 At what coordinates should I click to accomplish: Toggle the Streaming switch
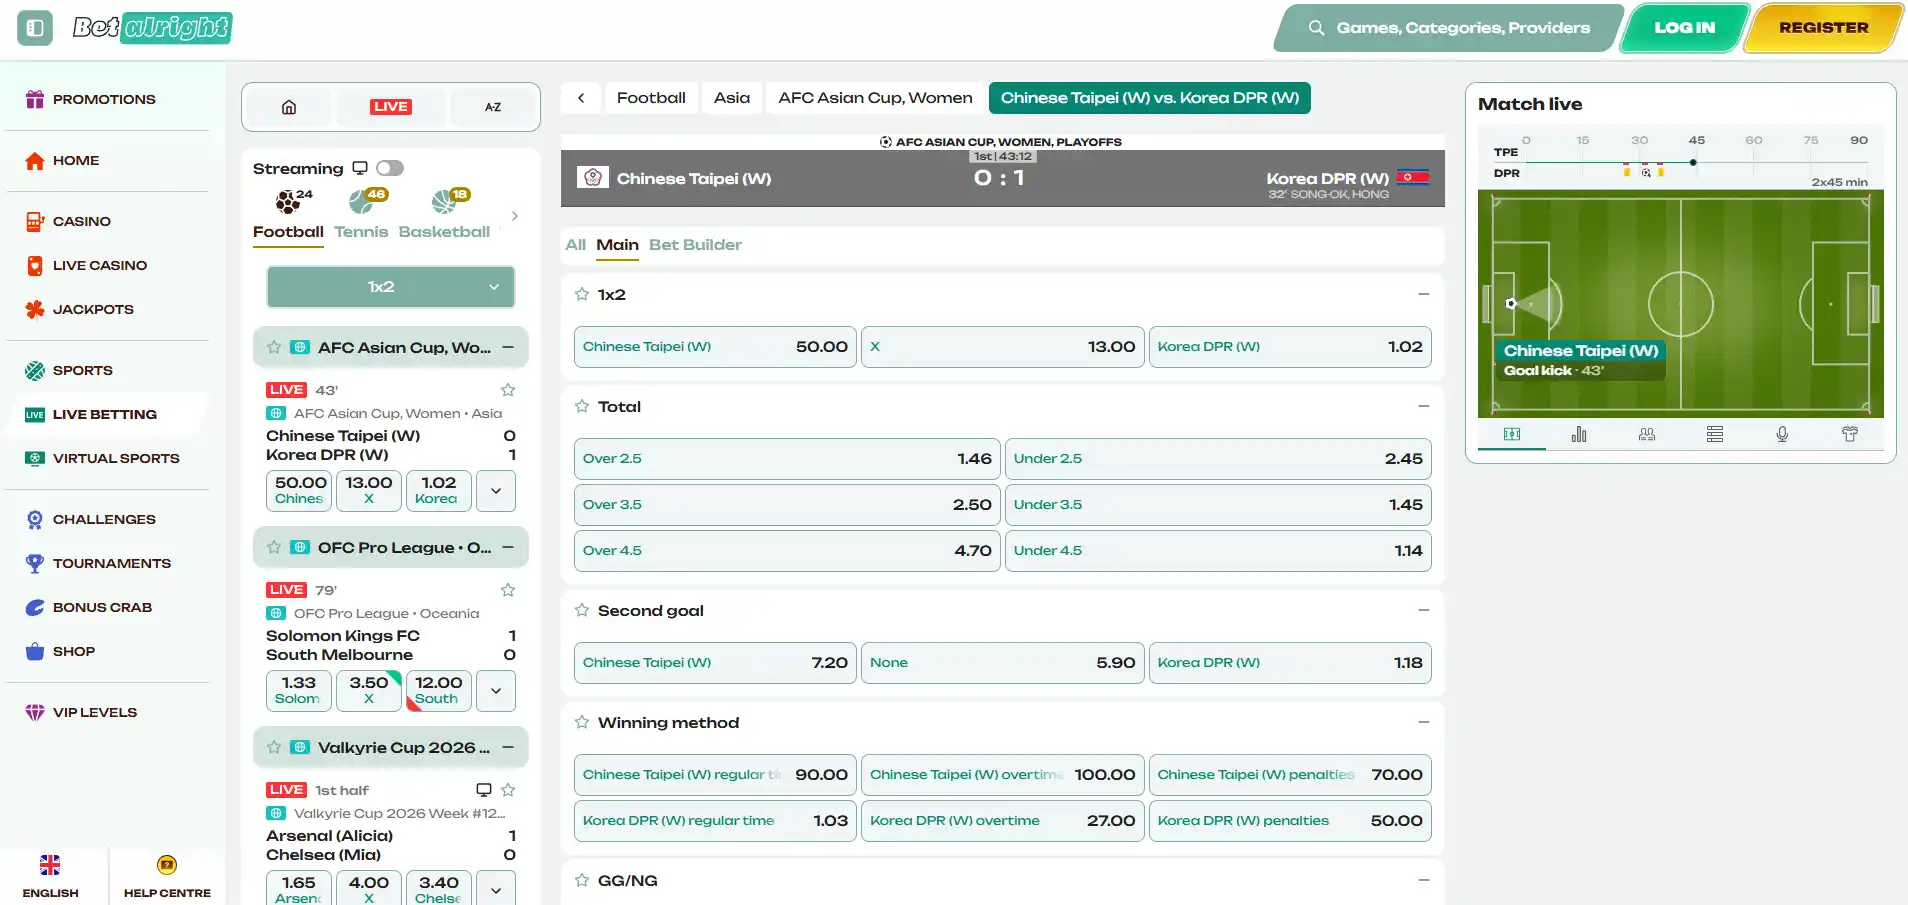point(390,168)
